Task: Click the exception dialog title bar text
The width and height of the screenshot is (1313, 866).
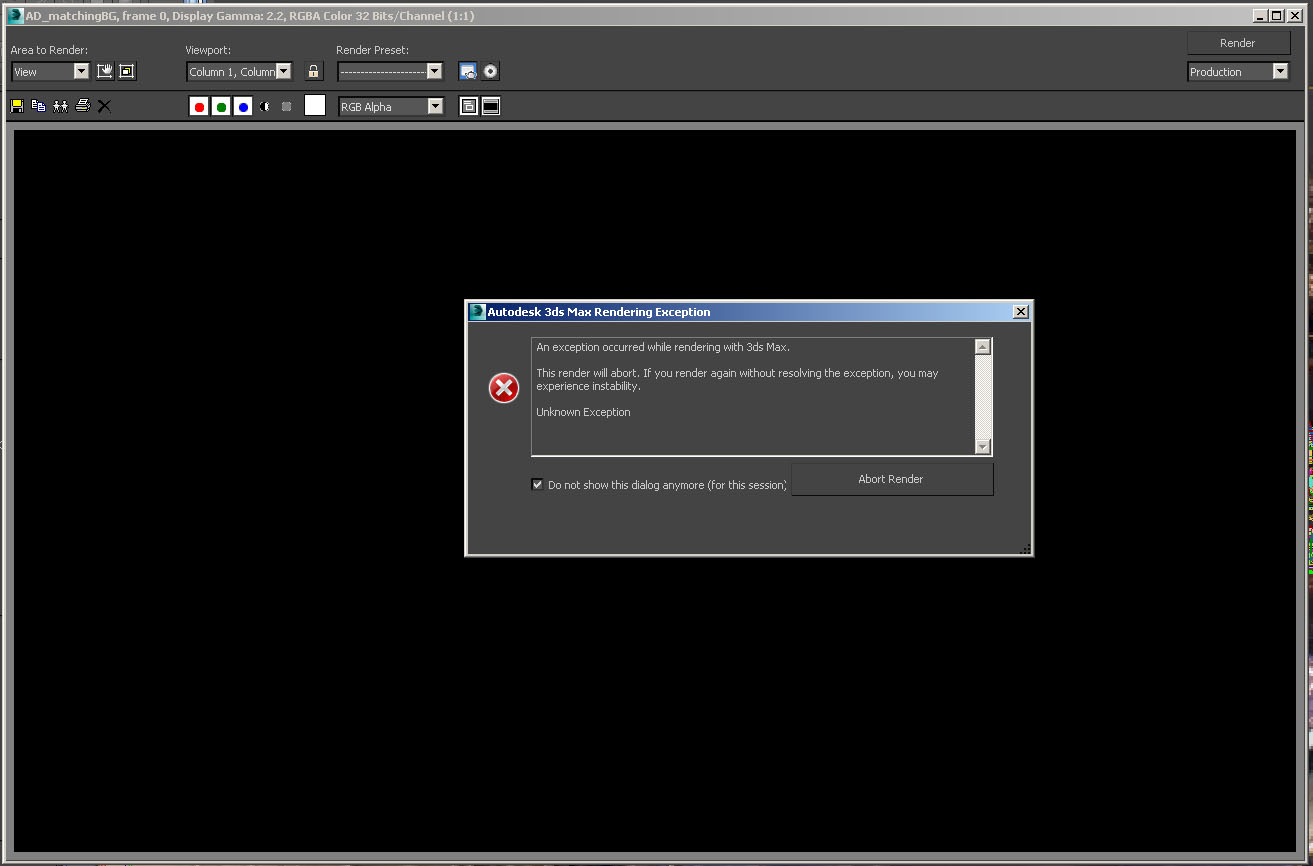Action: click(x=599, y=312)
